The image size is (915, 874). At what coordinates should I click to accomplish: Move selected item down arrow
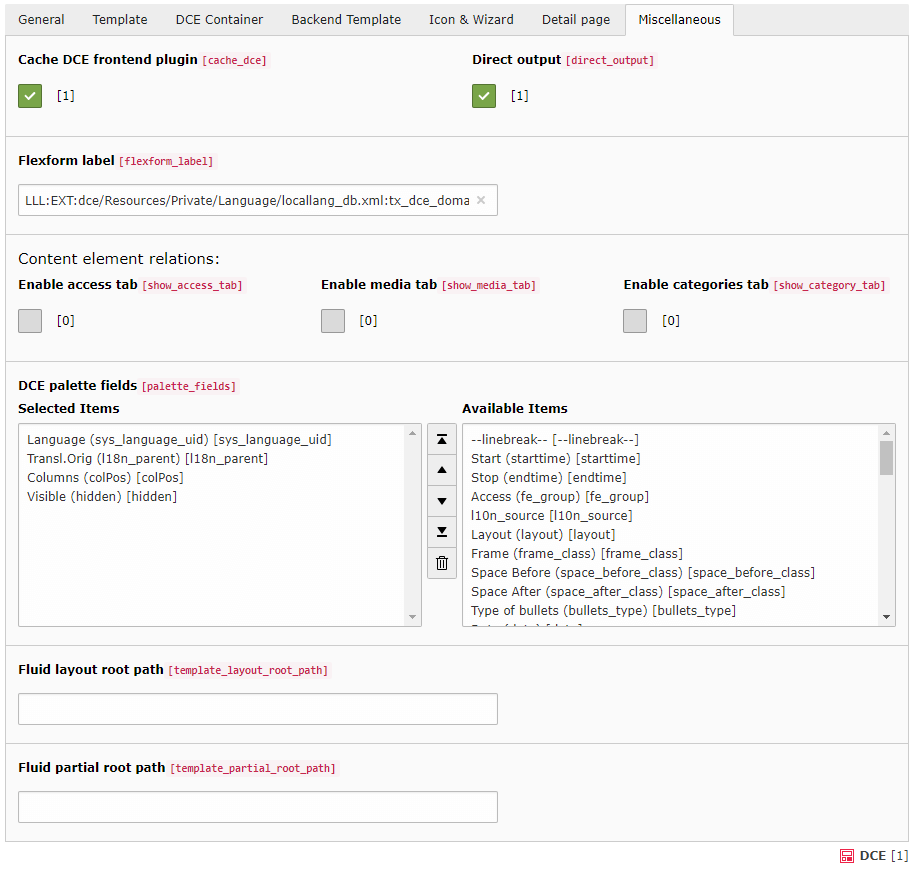[x=442, y=501]
